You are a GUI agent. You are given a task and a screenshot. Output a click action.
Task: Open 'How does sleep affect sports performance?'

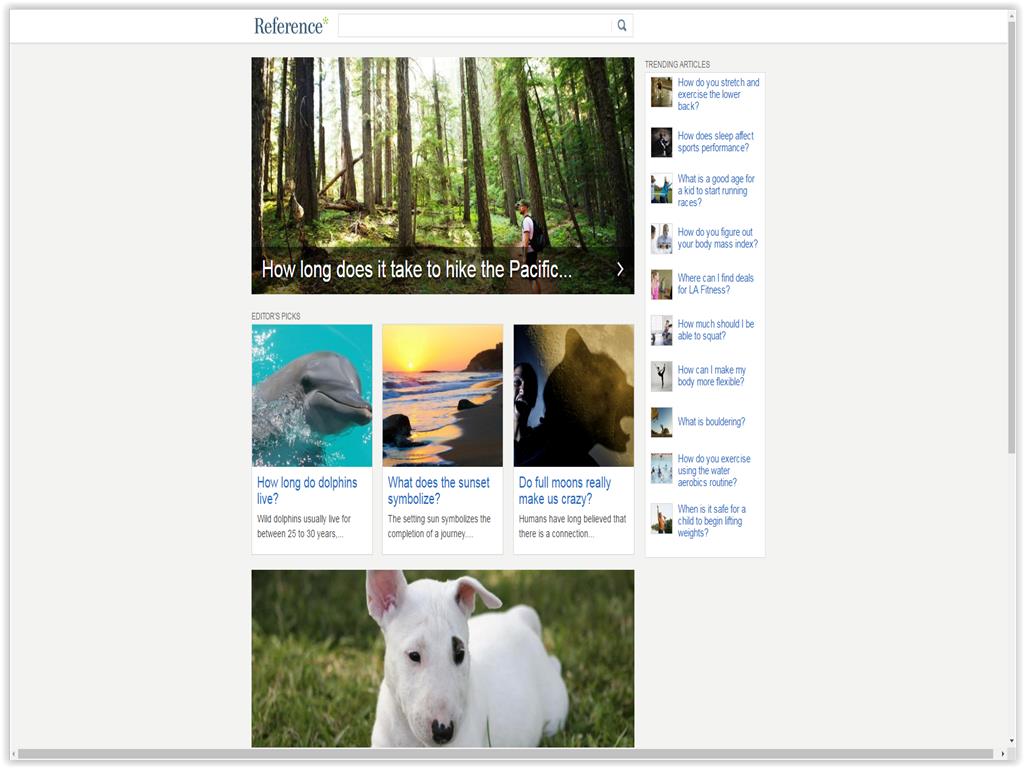715,142
